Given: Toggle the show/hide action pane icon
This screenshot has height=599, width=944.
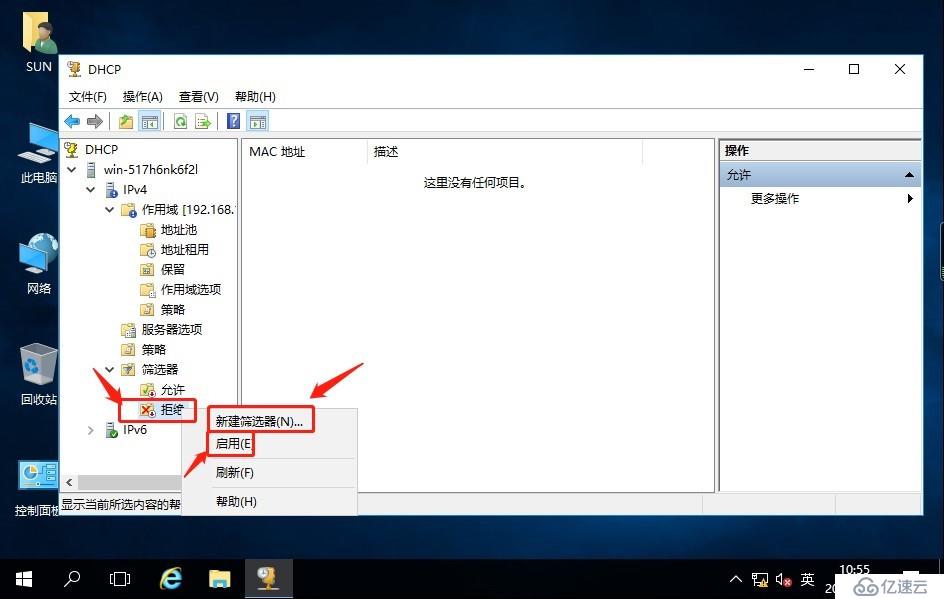Looking at the screenshot, I should [258, 122].
